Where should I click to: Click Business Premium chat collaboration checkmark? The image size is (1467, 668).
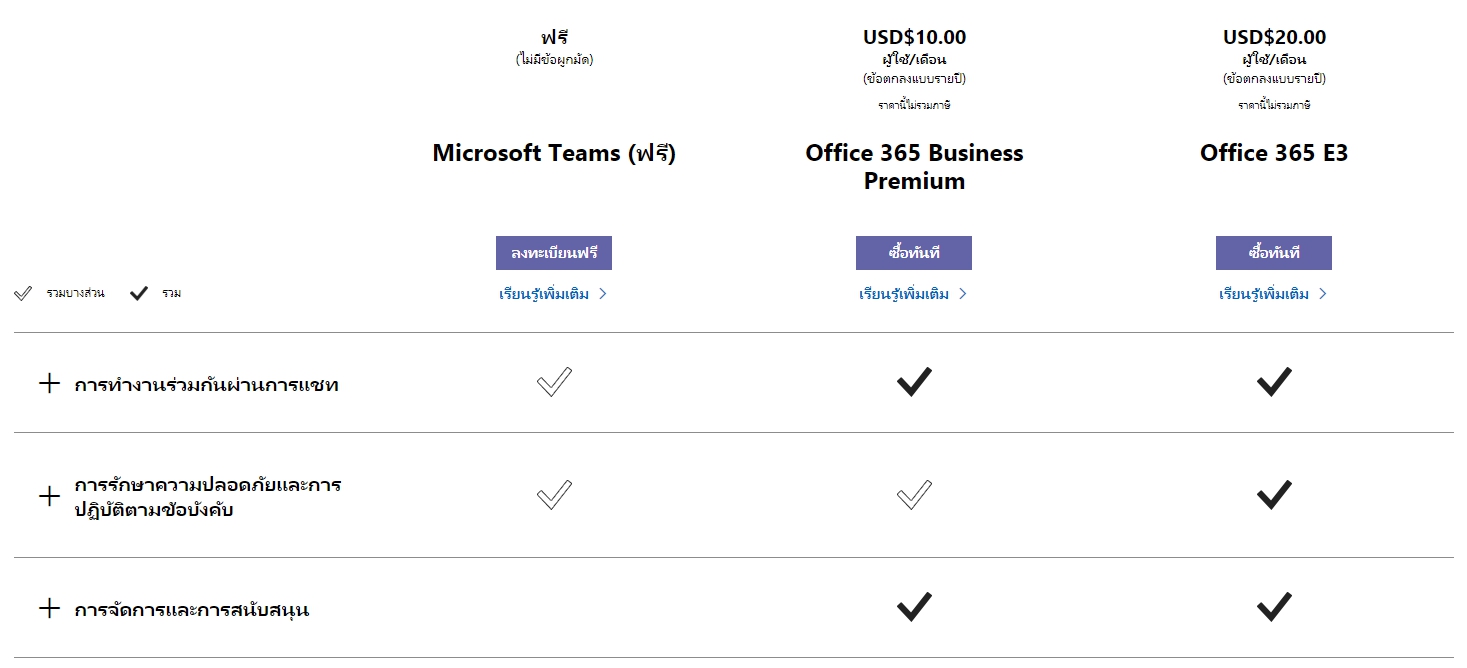tap(914, 382)
